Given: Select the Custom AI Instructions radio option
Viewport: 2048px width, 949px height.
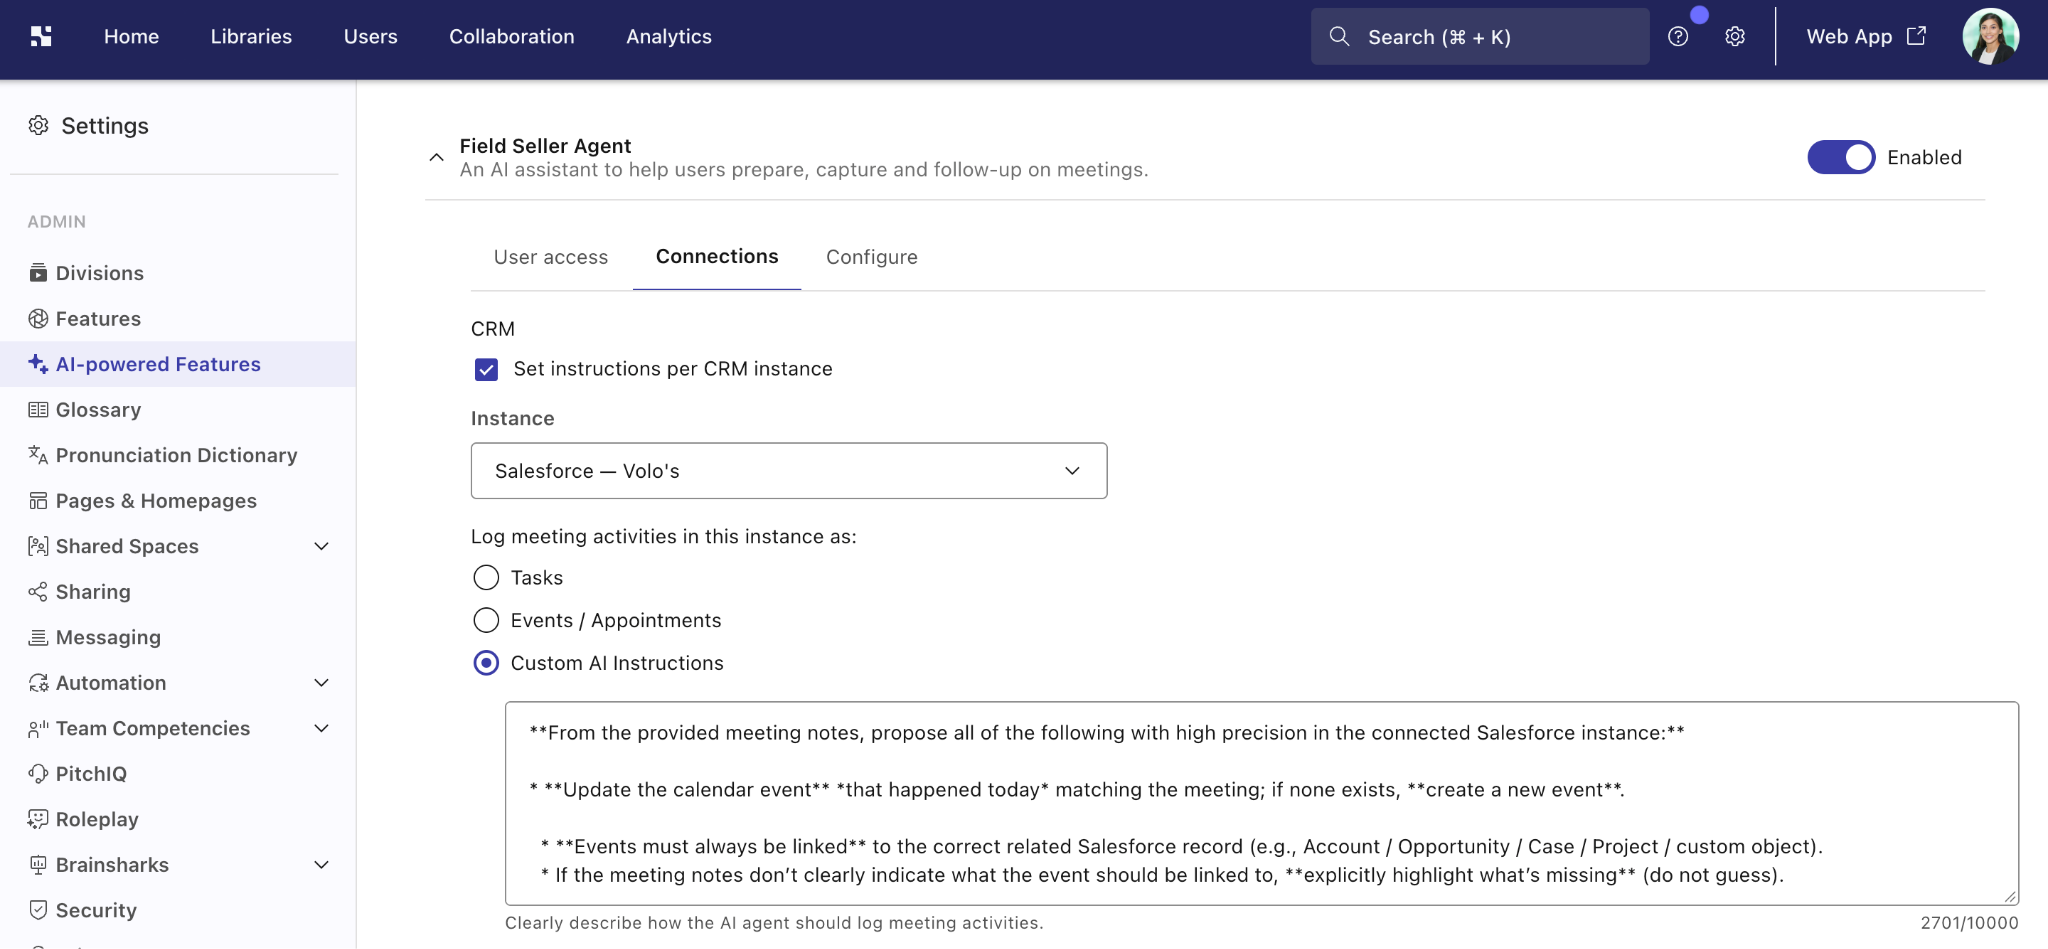Looking at the screenshot, I should pyautogui.click(x=486, y=663).
